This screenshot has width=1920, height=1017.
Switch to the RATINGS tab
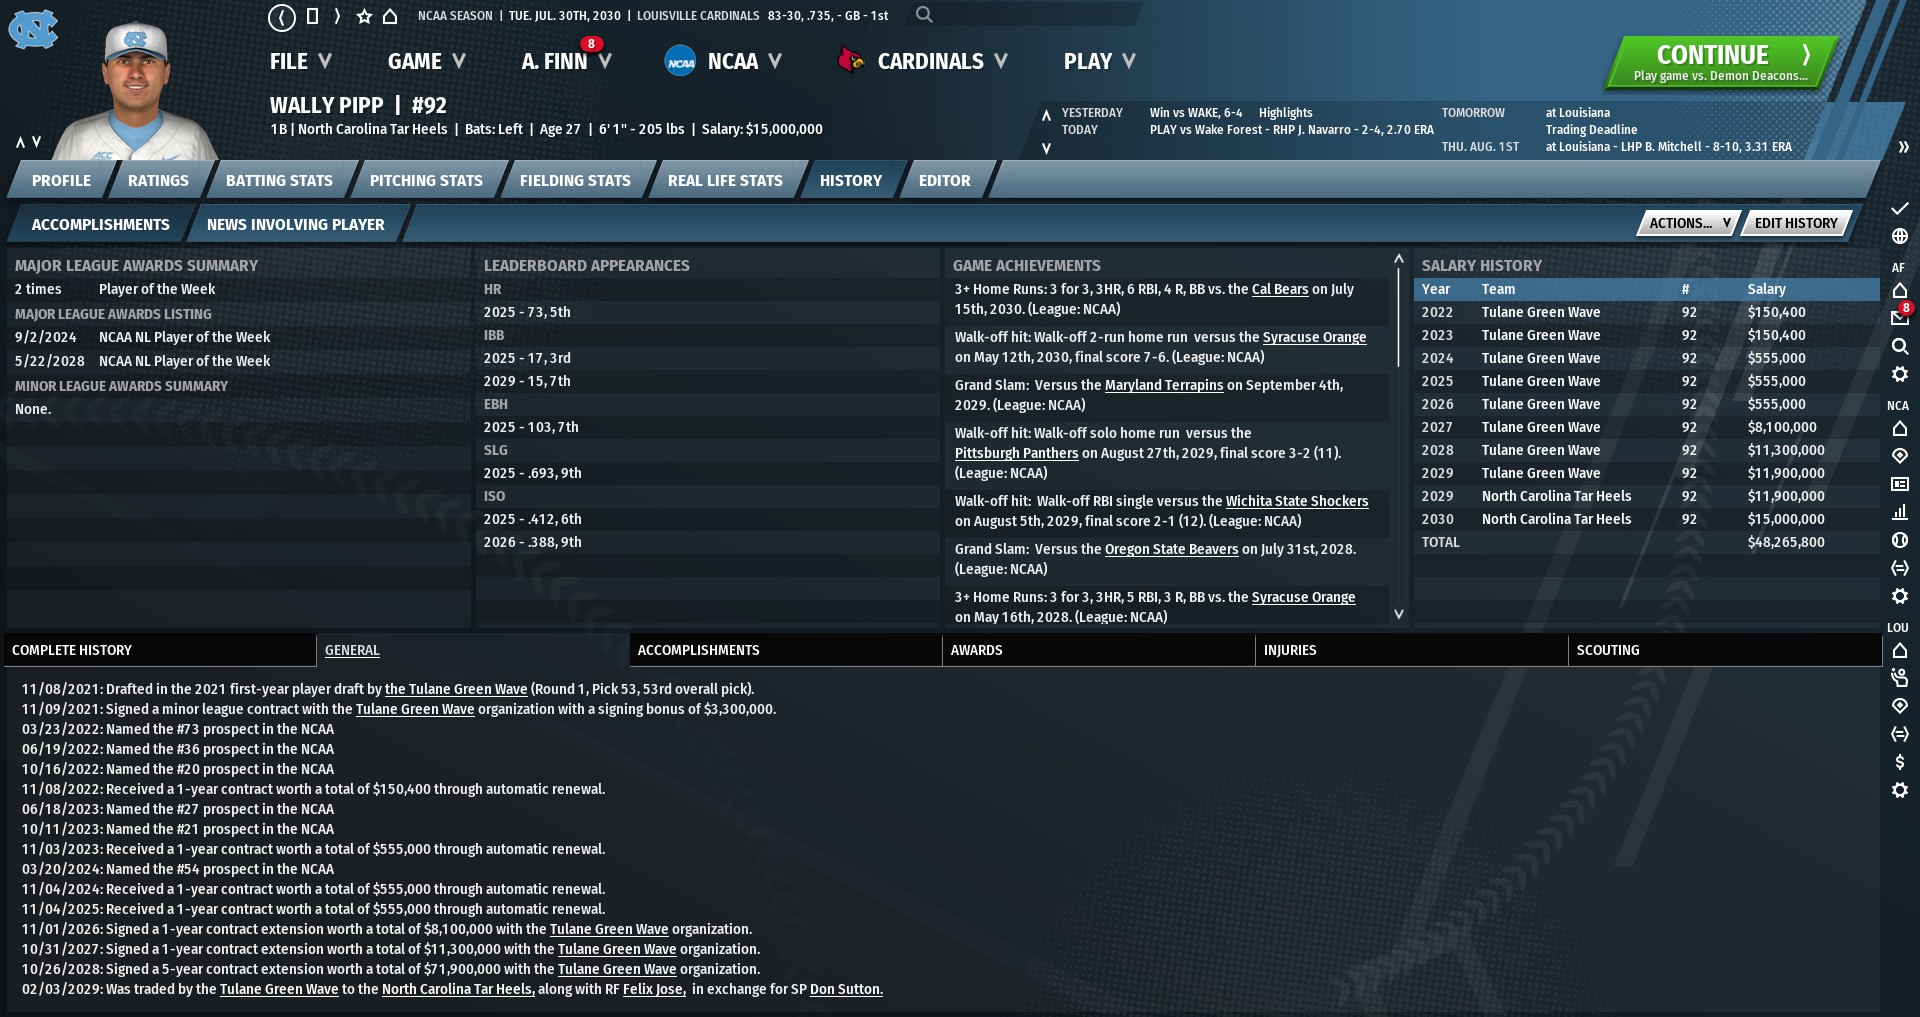pos(158,181)
